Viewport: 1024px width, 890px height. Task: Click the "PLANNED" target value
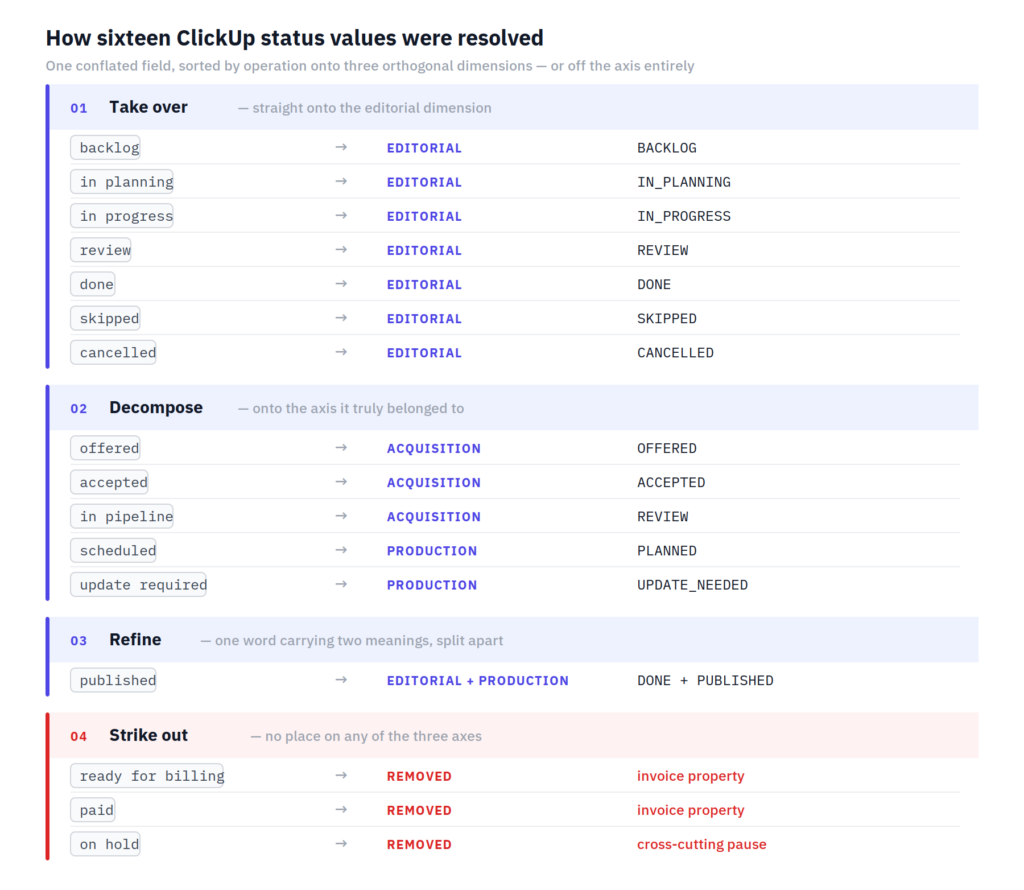click(x=667, y=550)
